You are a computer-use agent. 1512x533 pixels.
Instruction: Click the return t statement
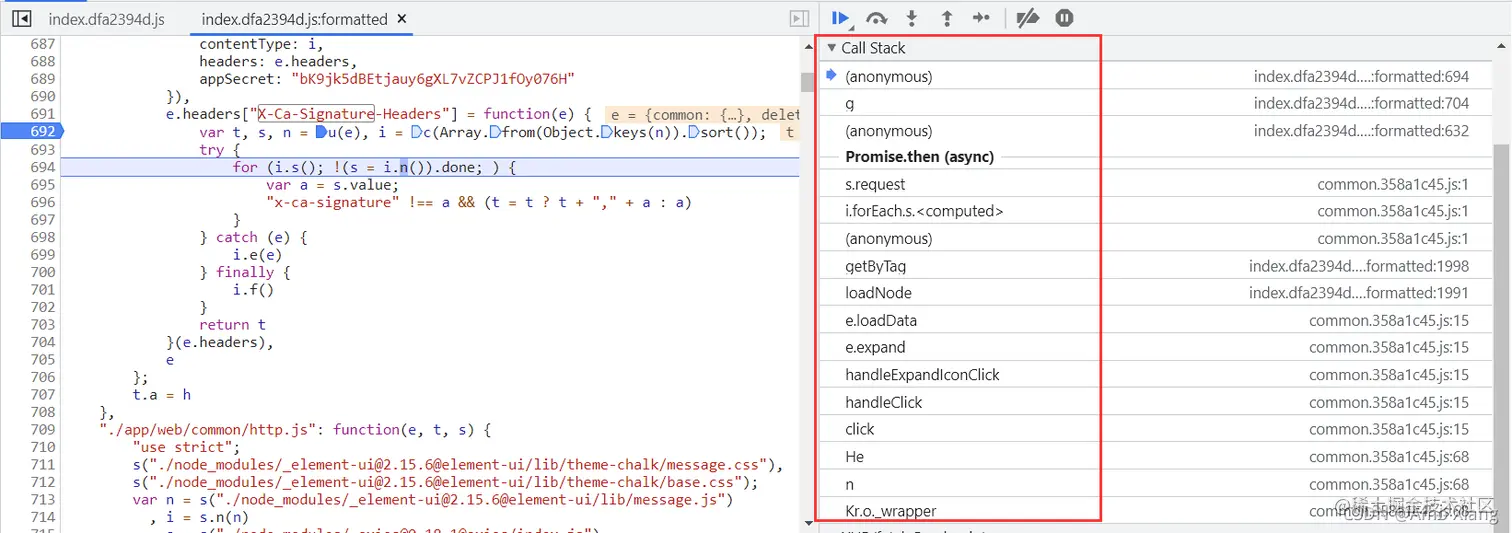[232, 324]
